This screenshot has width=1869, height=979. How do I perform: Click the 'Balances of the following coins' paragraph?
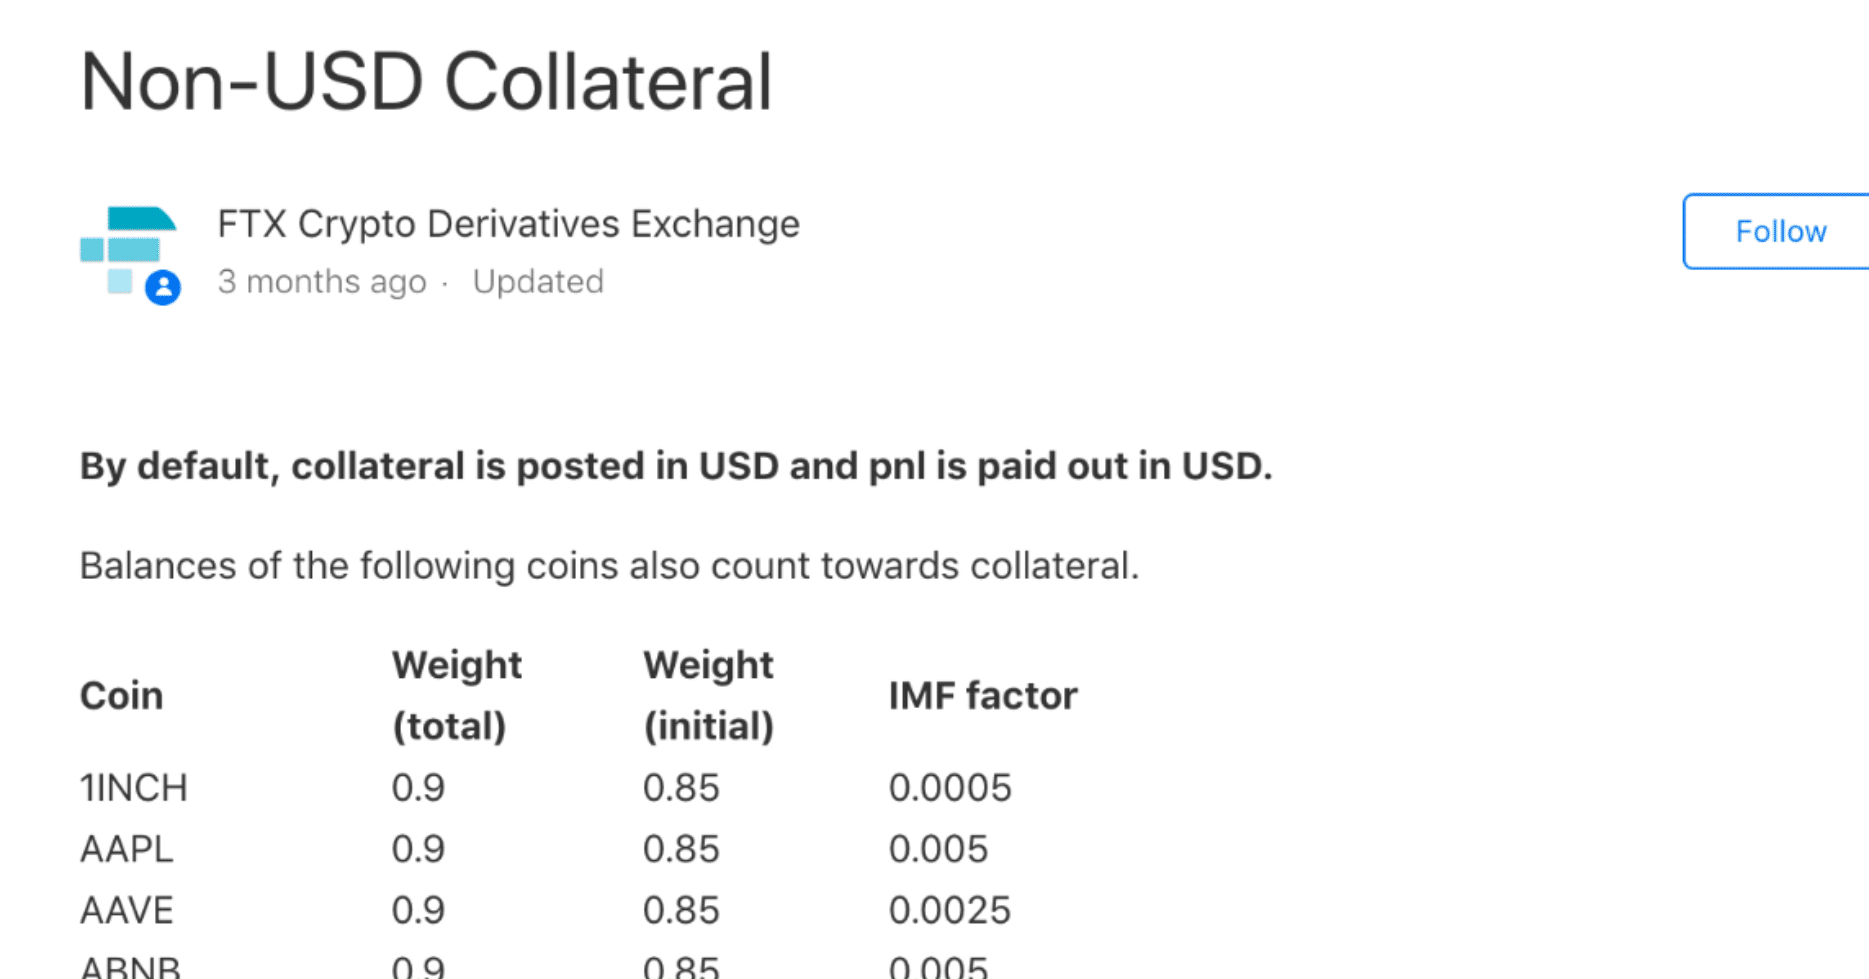[609, 566]
